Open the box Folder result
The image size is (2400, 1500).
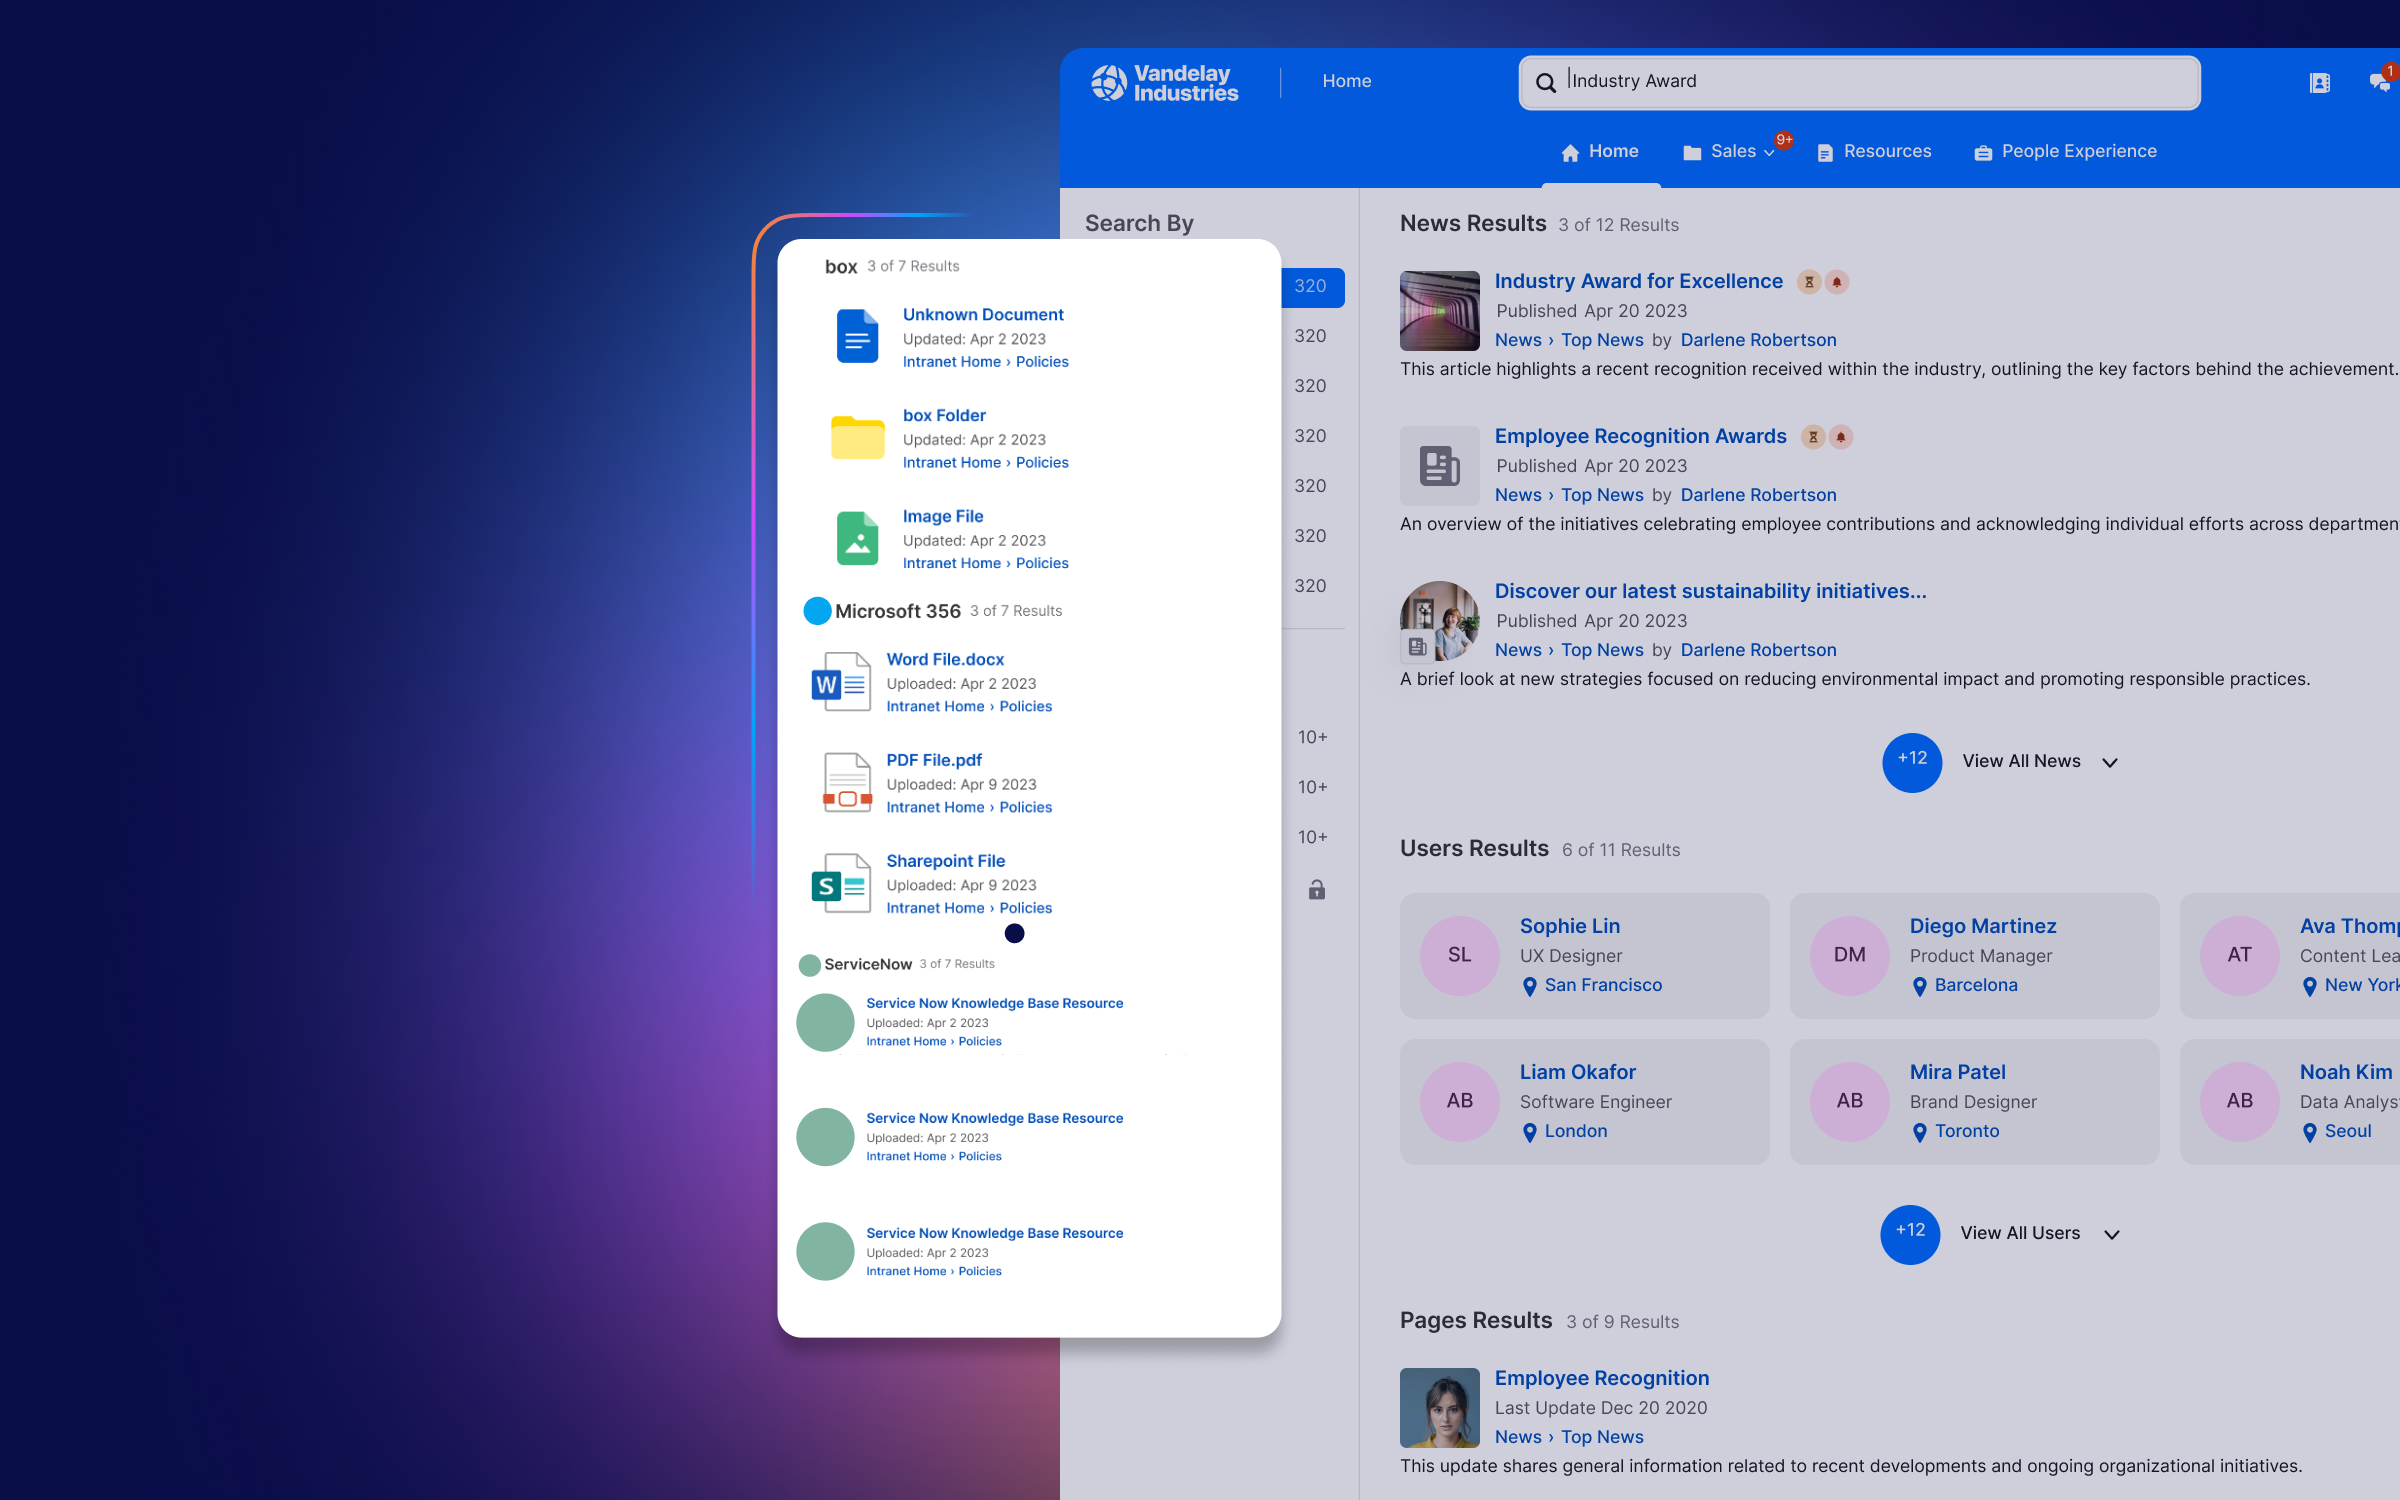[x=944, y=416]
